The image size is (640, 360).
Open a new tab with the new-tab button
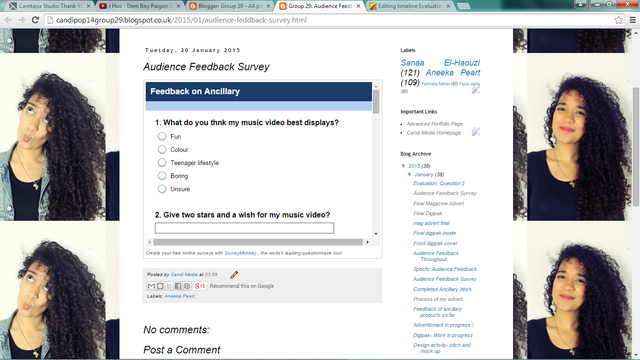463,6
